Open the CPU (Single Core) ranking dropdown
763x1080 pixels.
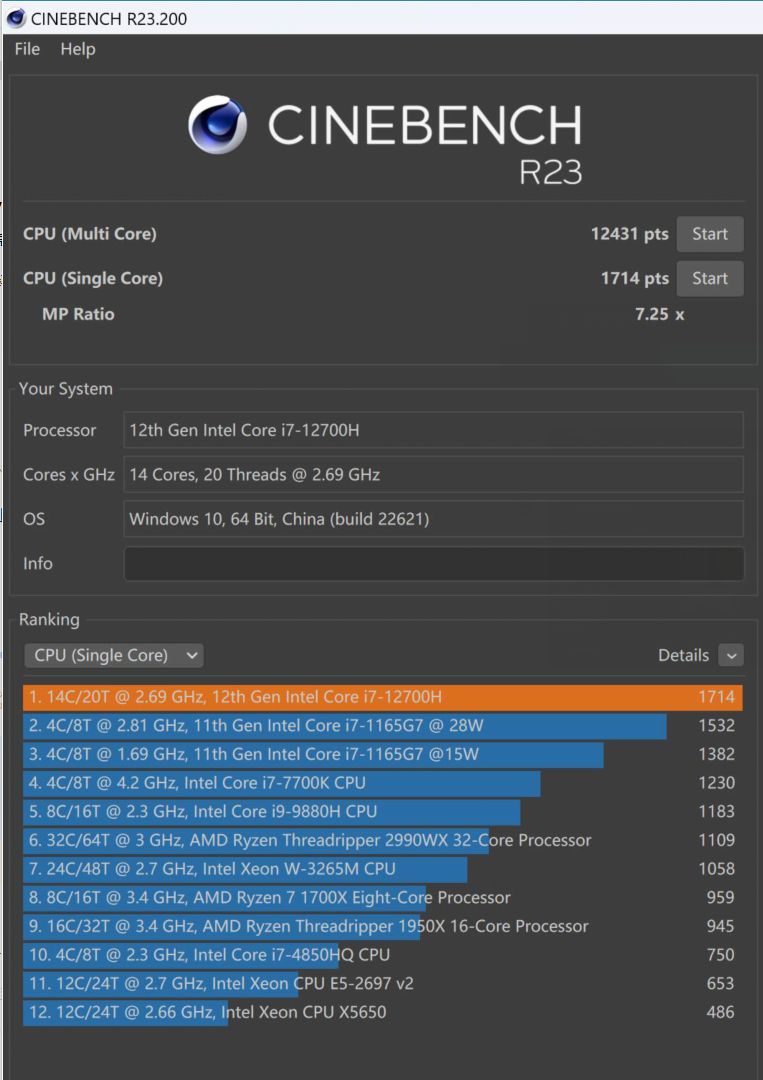pyautogui.click(x=114, y=655)
